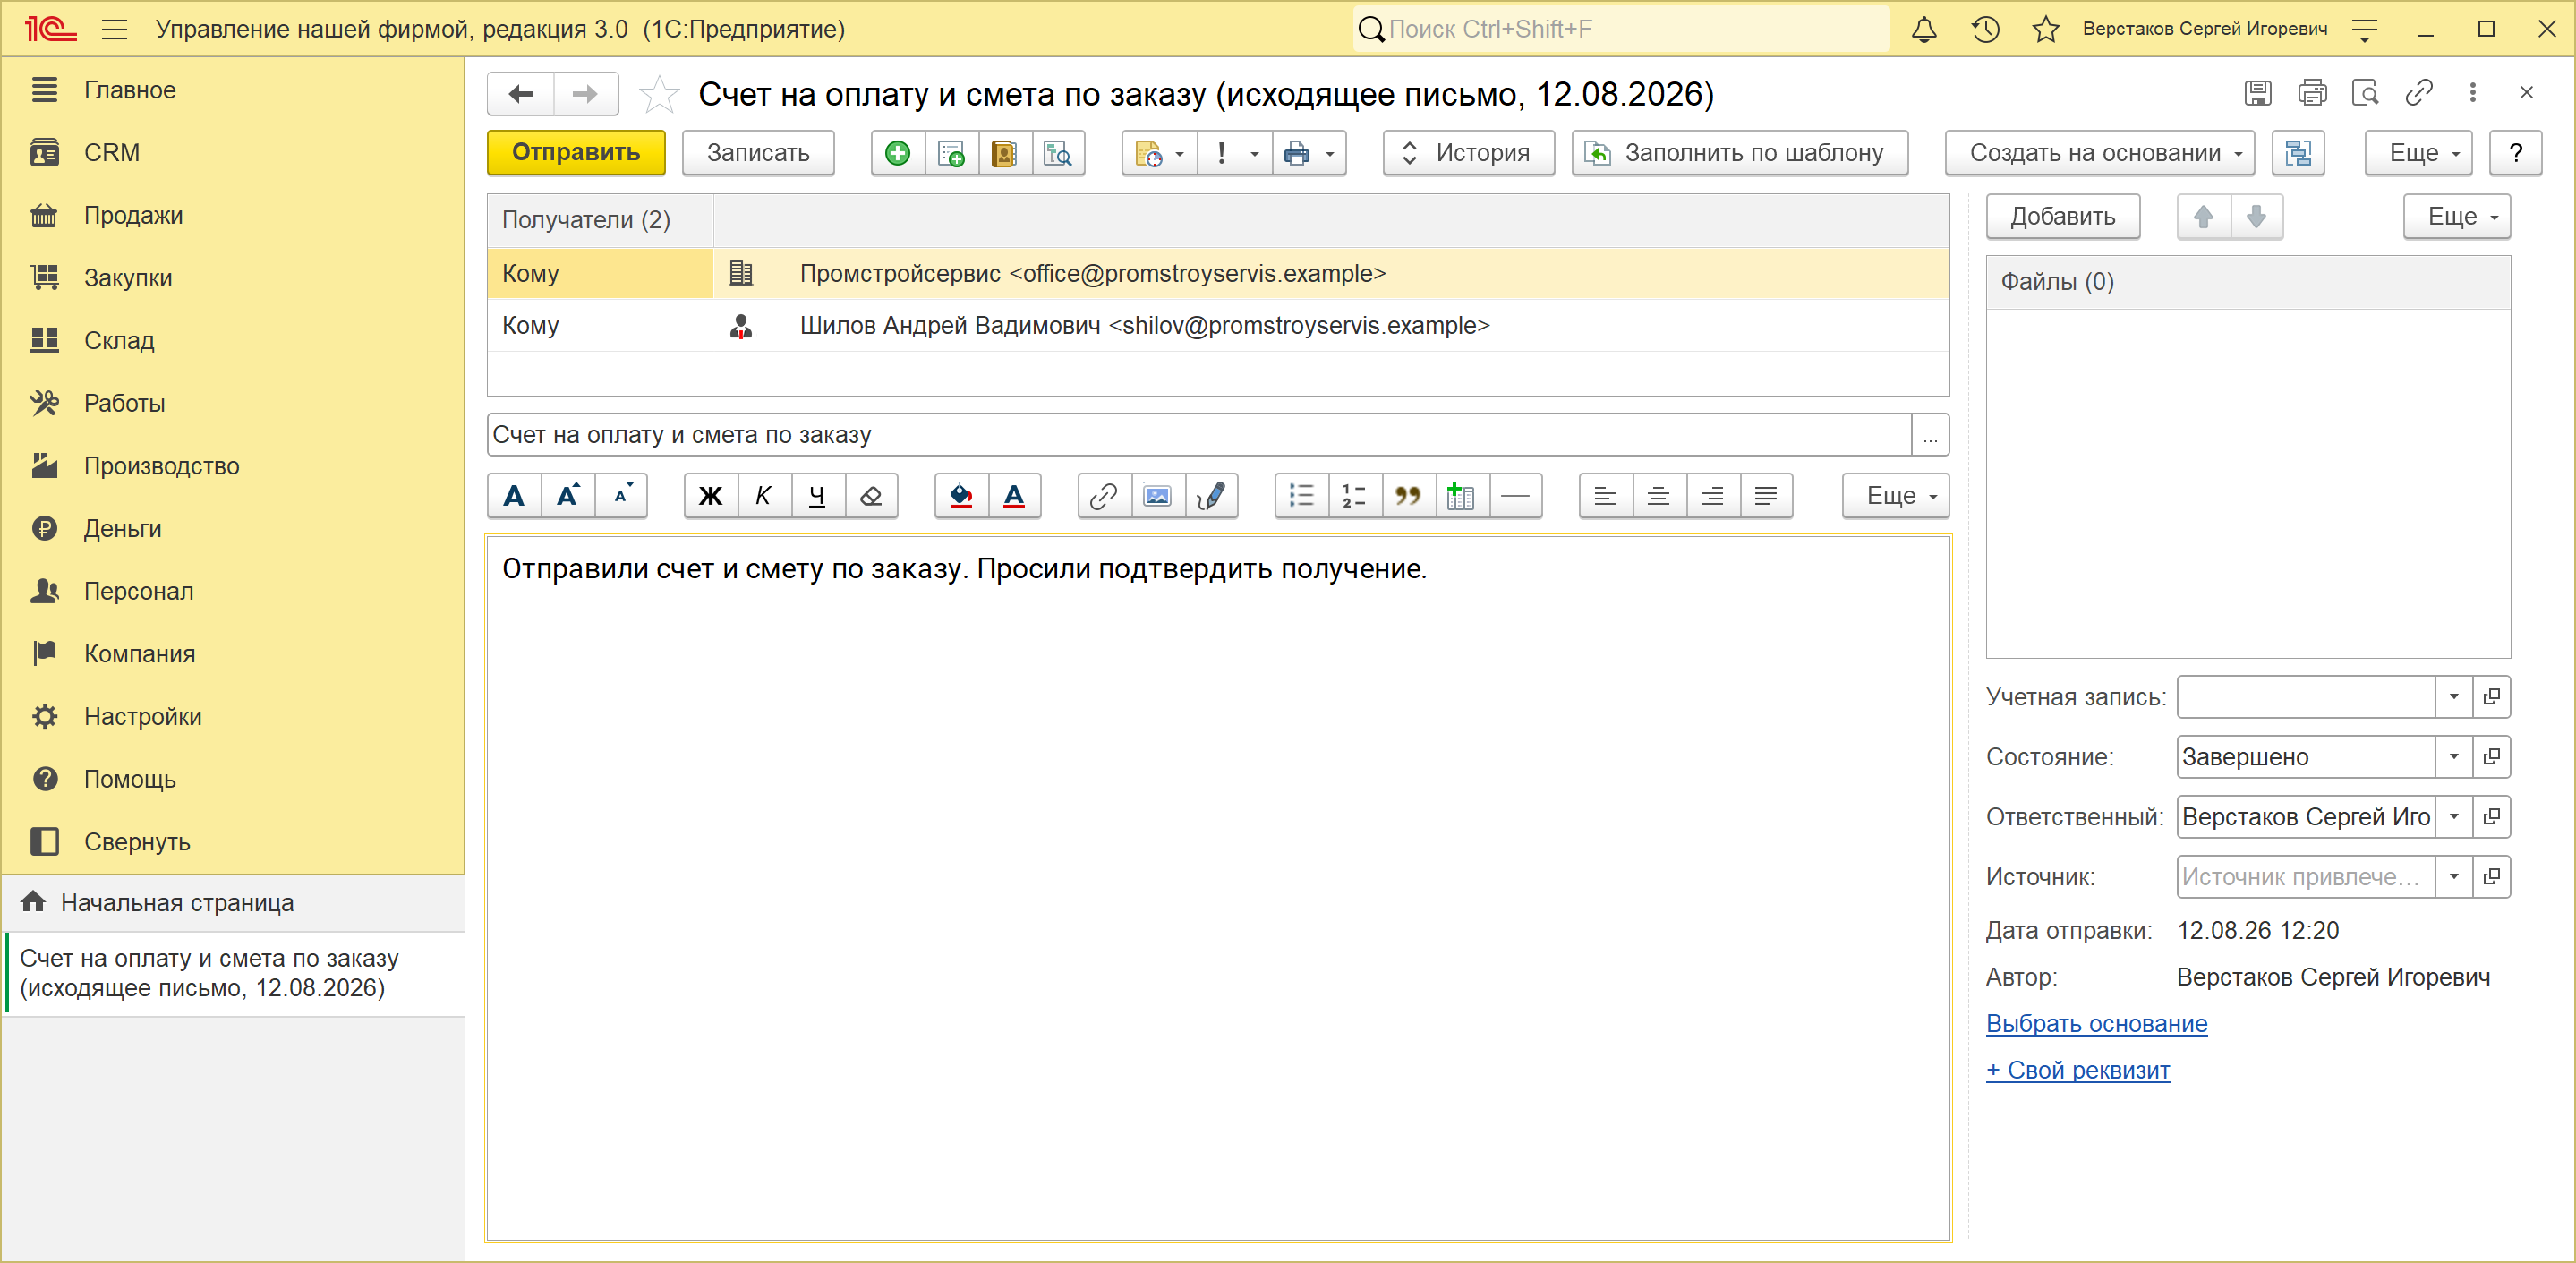Image resolution: width=2576 pixels, height=1263 pixels.
Task: Open the font color picker
Action: coord(1014,496)
